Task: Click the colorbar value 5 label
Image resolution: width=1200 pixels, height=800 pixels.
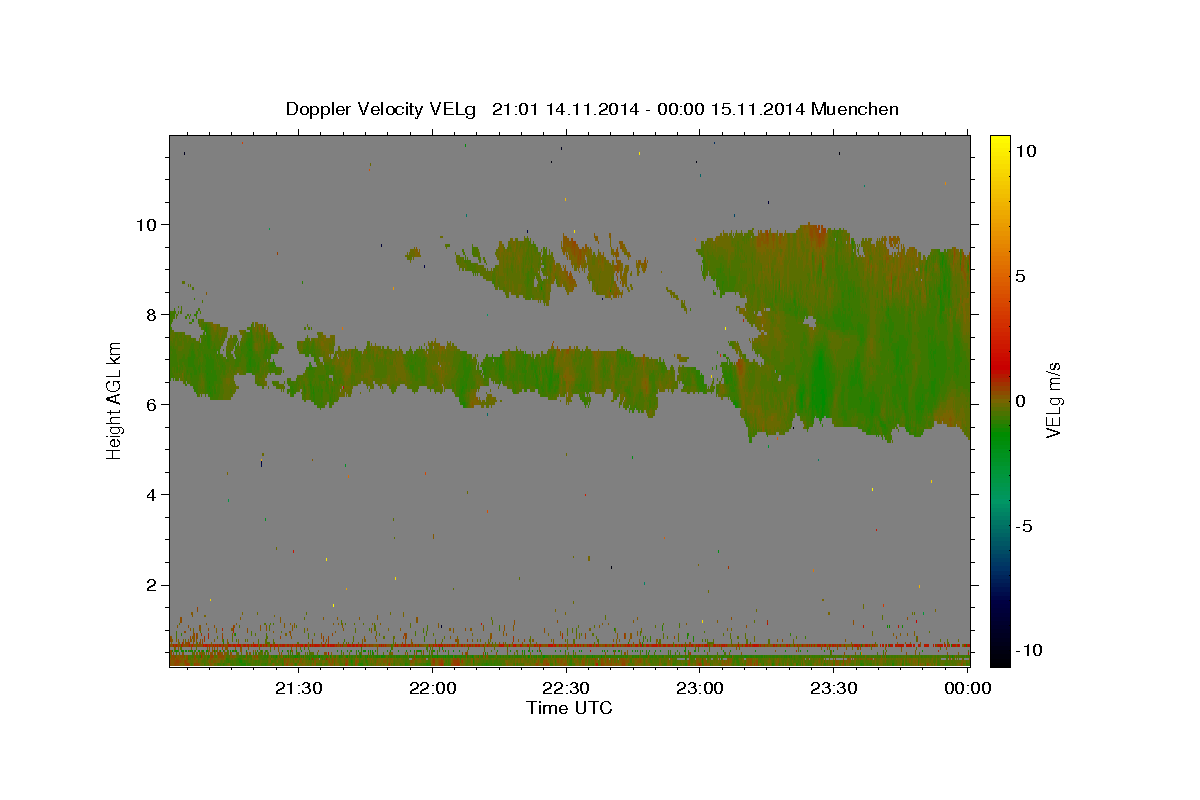Action: point(1020,275)
